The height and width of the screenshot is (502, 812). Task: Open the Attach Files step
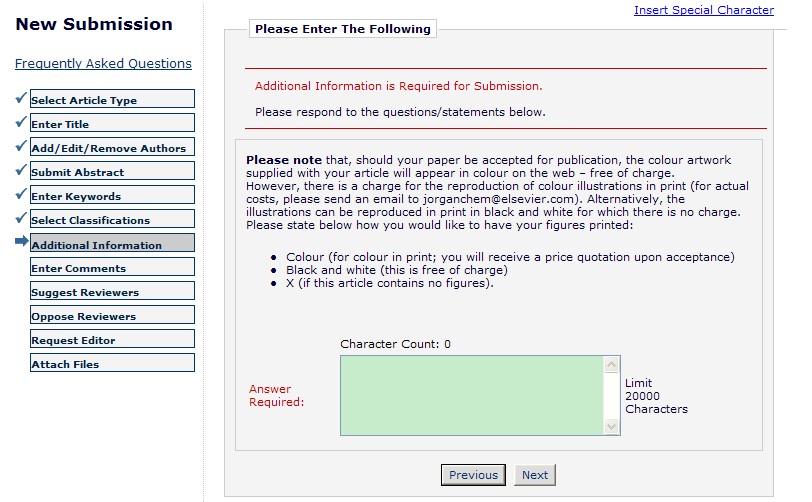pos(111,363)
